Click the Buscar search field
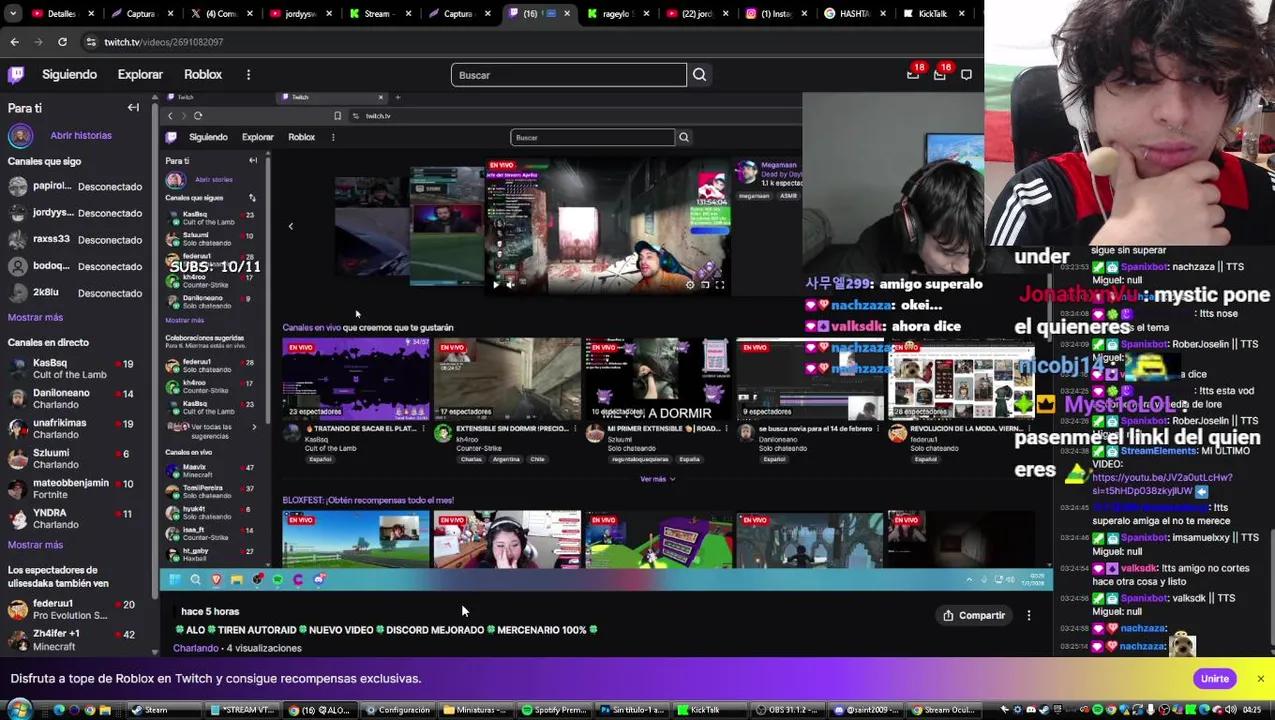 click(568, 75)
